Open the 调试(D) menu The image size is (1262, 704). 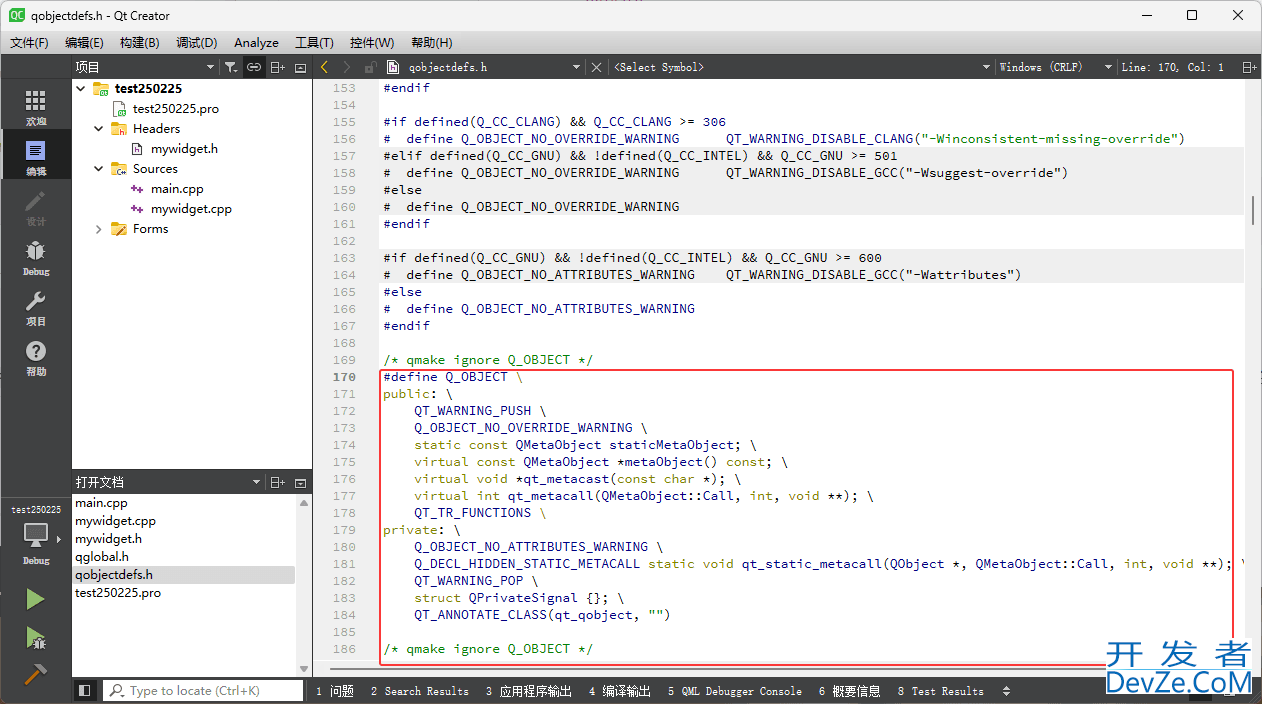[196, 43]
